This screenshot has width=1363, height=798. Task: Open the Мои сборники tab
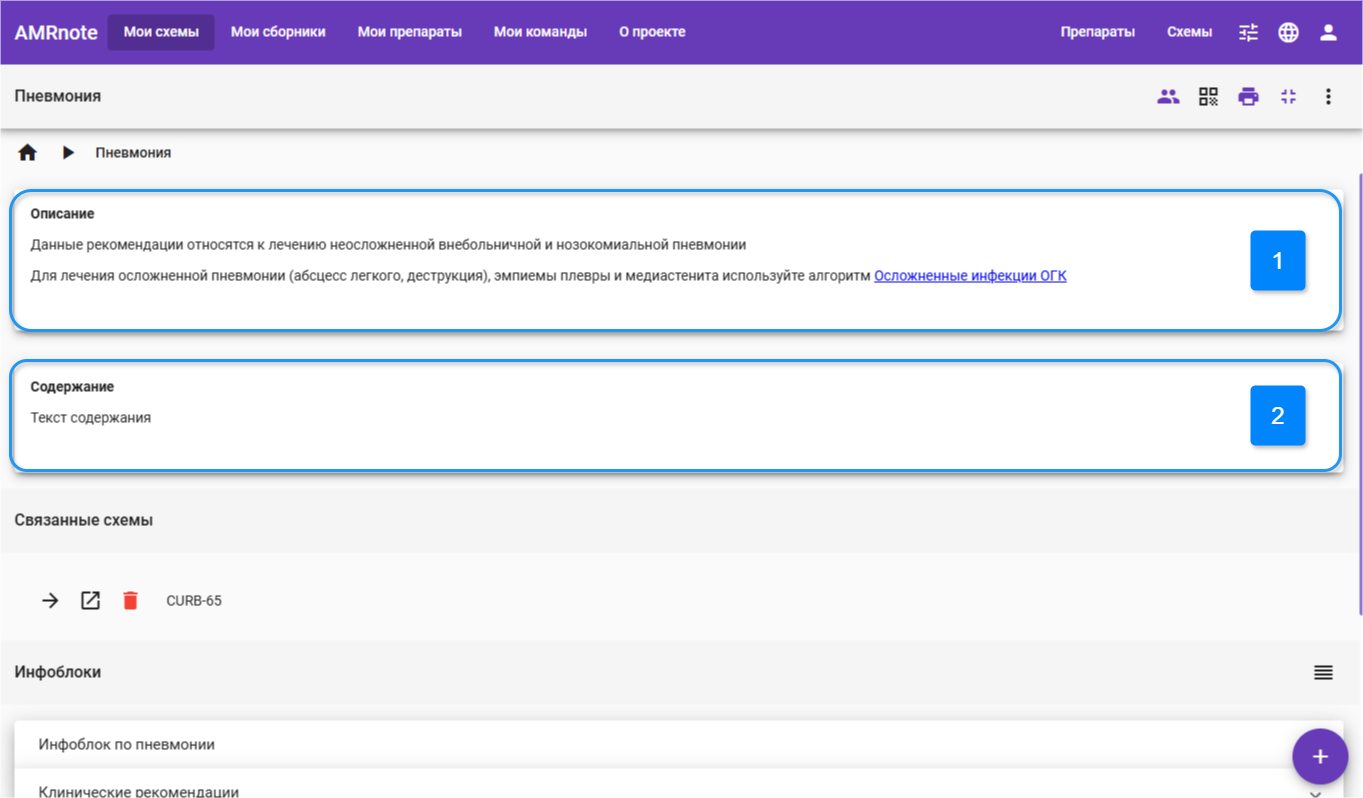[278, 32]
